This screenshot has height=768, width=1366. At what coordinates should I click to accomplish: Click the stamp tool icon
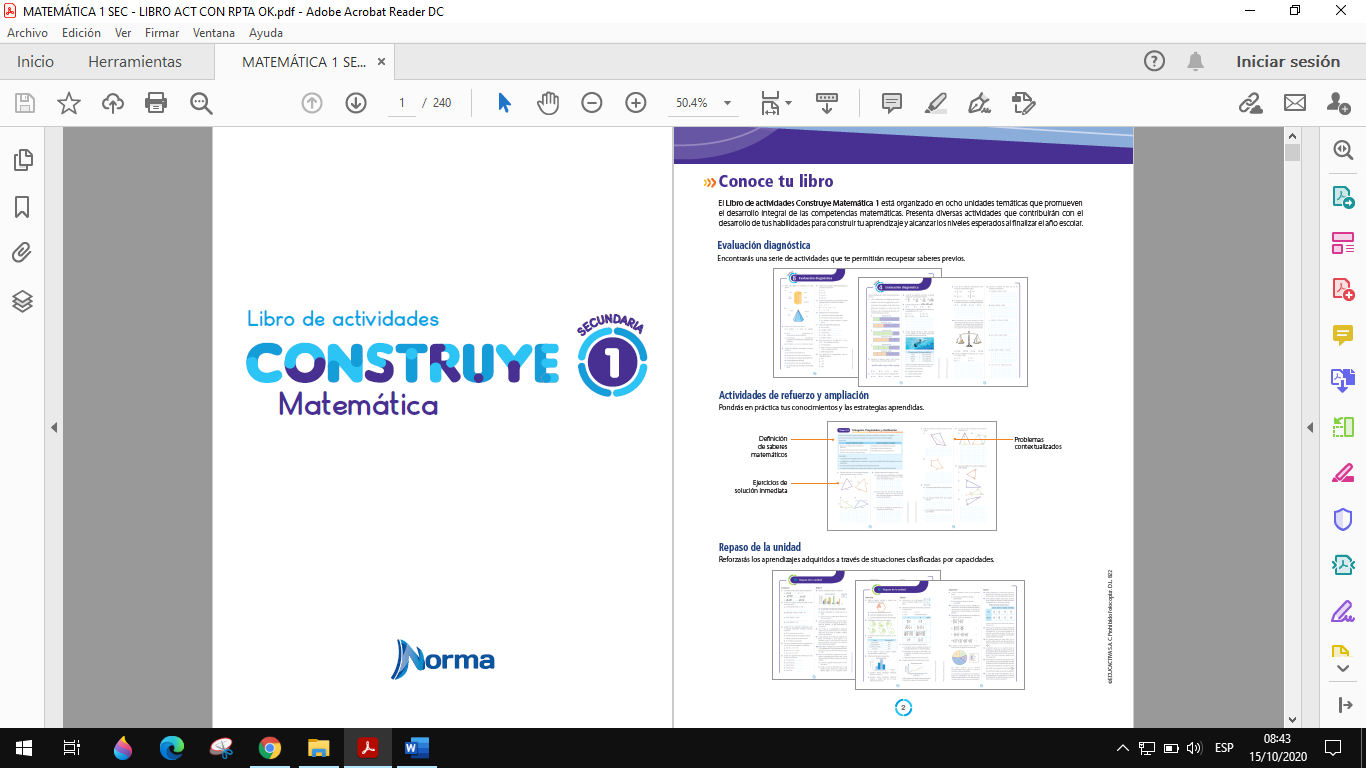1023,103
